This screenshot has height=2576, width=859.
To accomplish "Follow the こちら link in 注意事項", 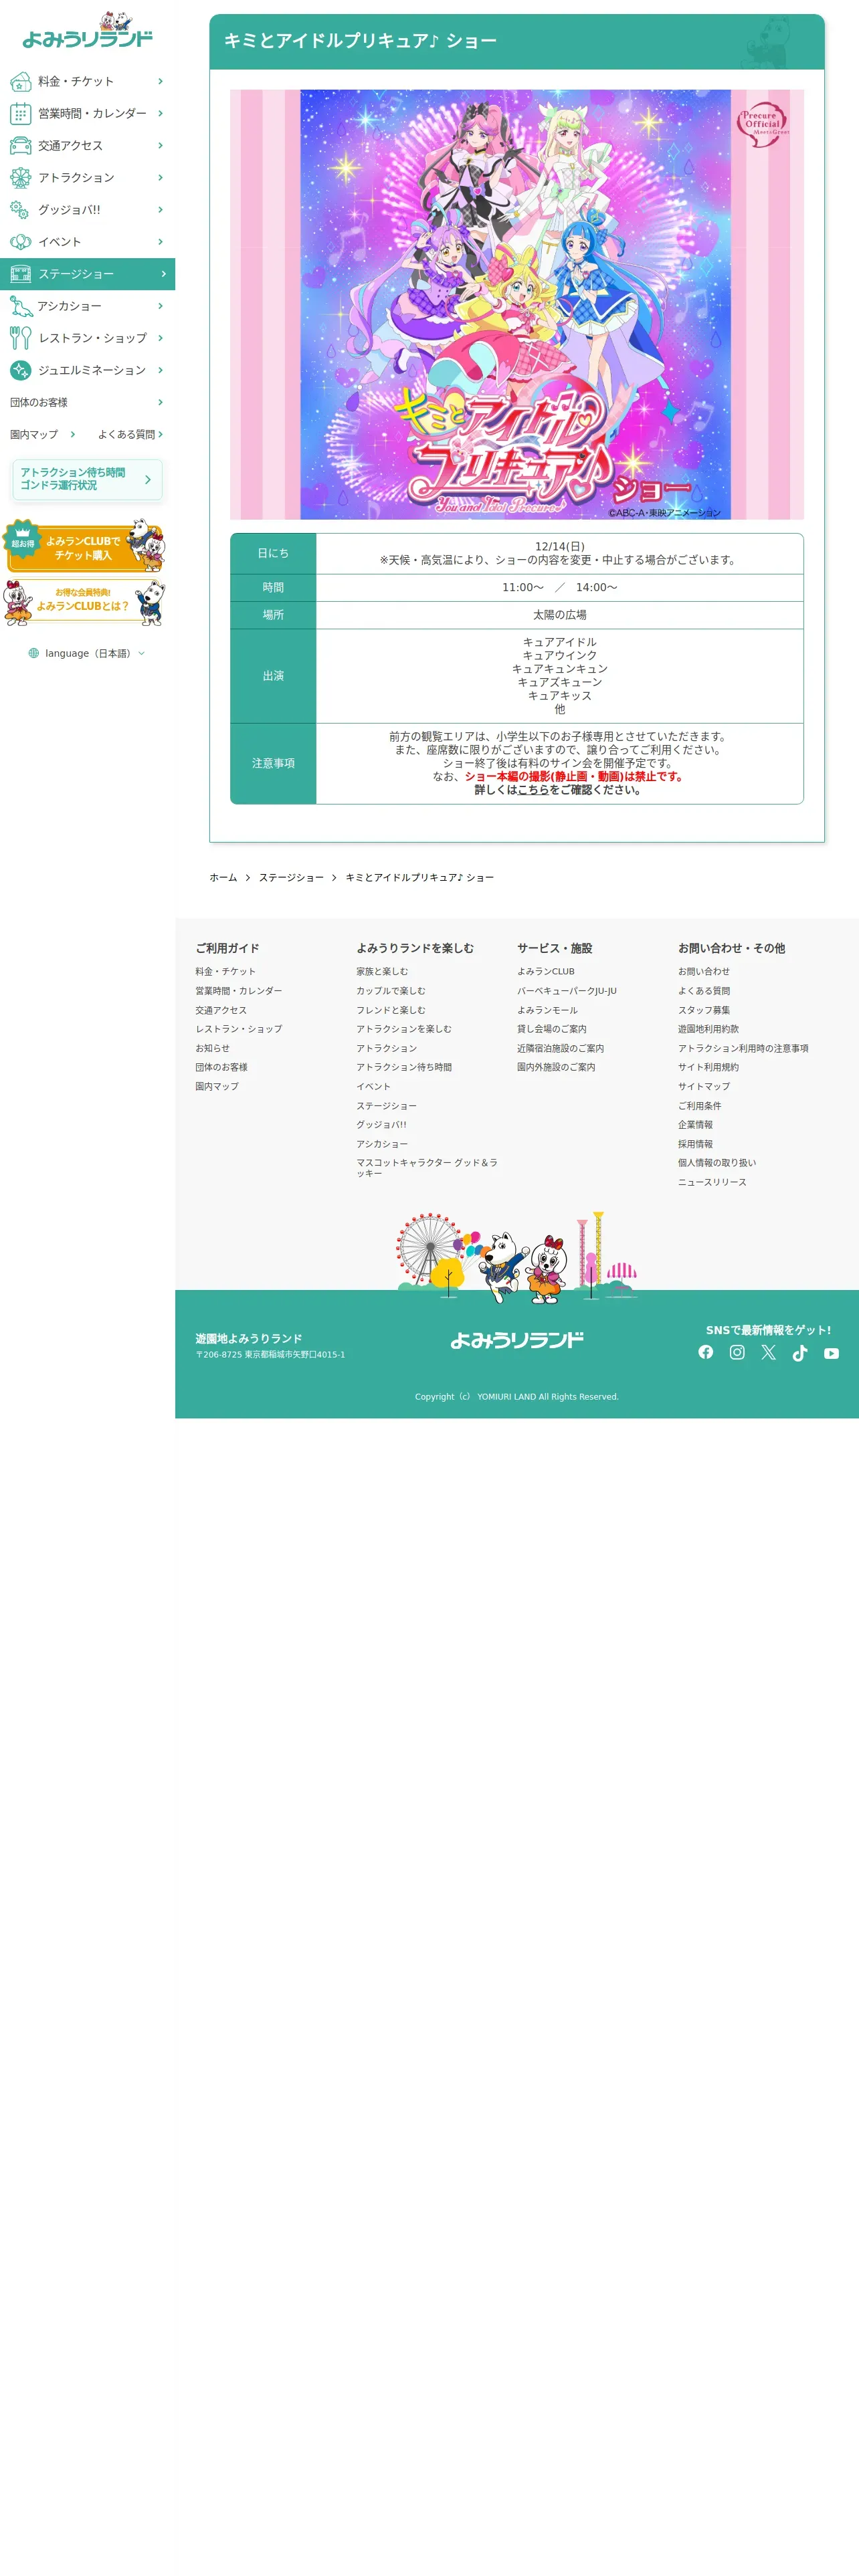I will 533,790.
